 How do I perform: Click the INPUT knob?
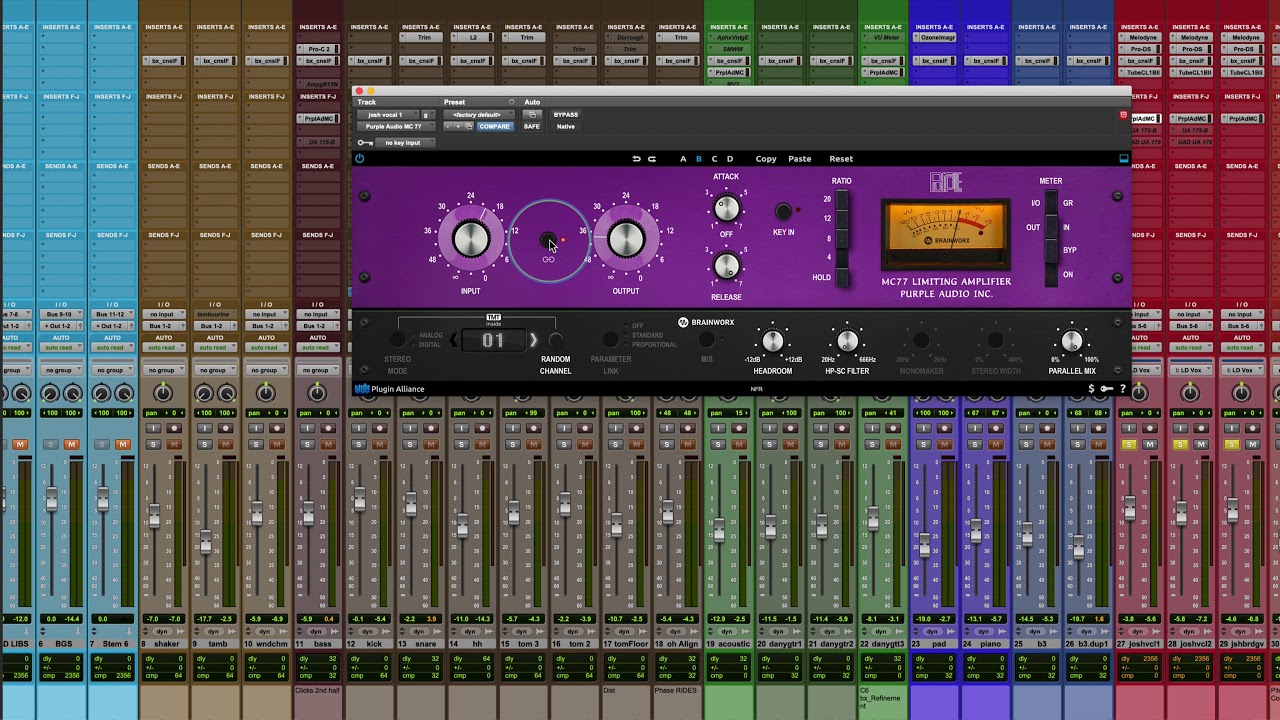(471, 239)
